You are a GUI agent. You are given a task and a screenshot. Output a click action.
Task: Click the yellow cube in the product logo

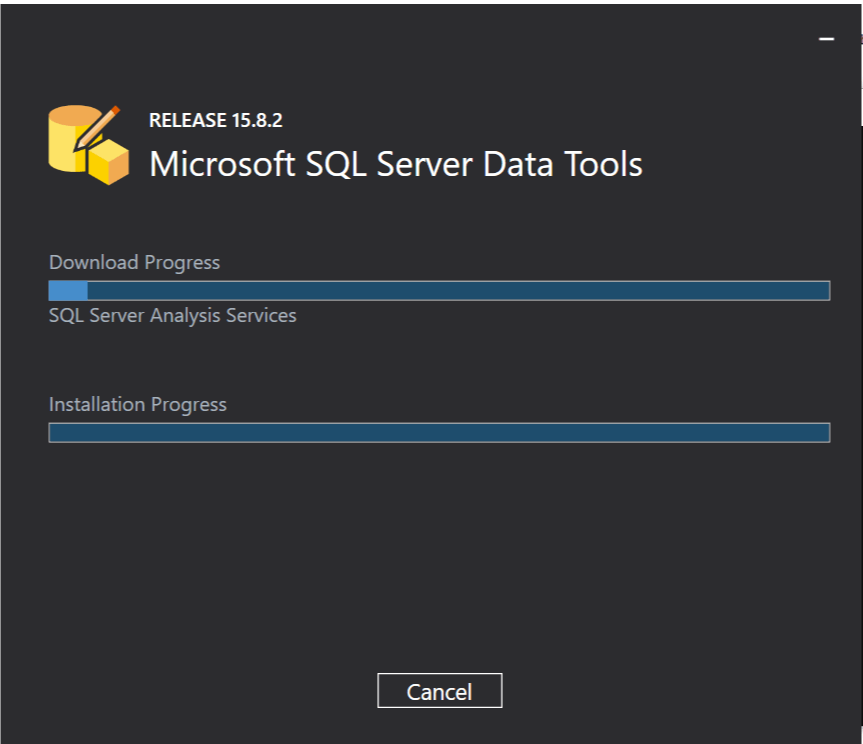[x=107, y=162]
